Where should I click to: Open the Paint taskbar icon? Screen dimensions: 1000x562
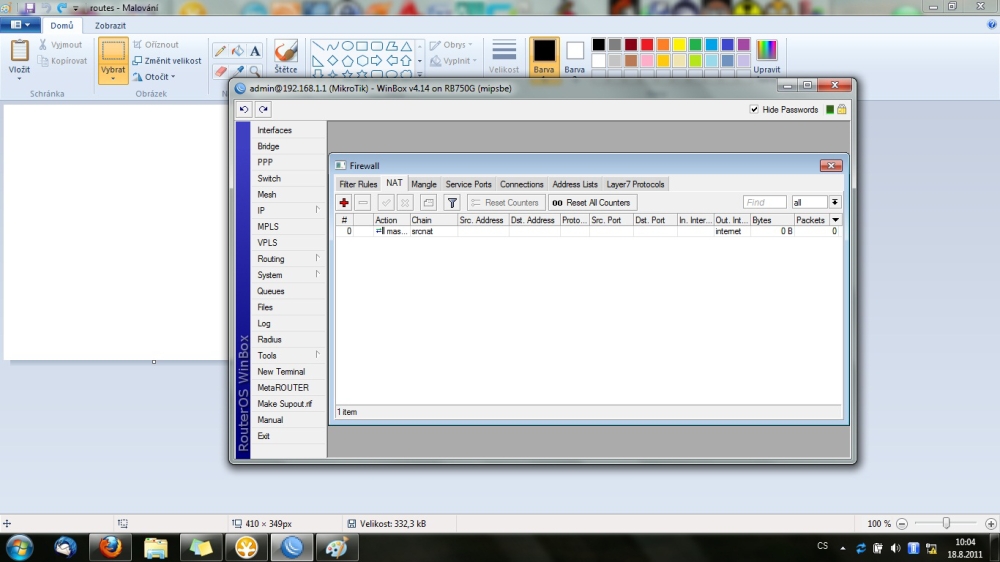[337, 547]
